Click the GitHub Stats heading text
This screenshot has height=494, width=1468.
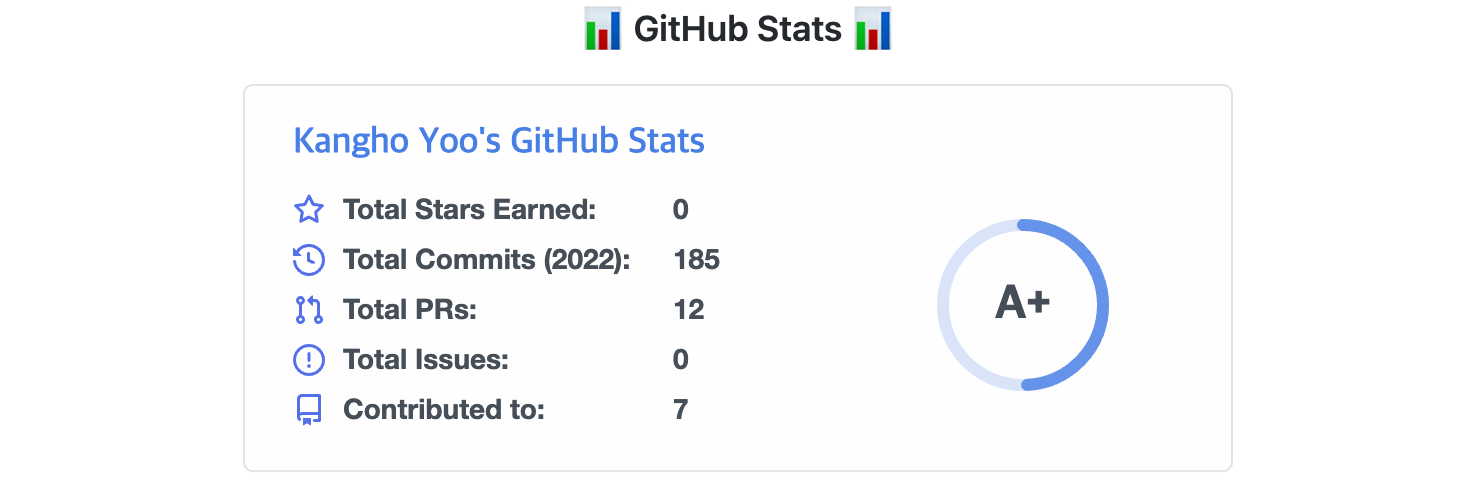[738, 30]
